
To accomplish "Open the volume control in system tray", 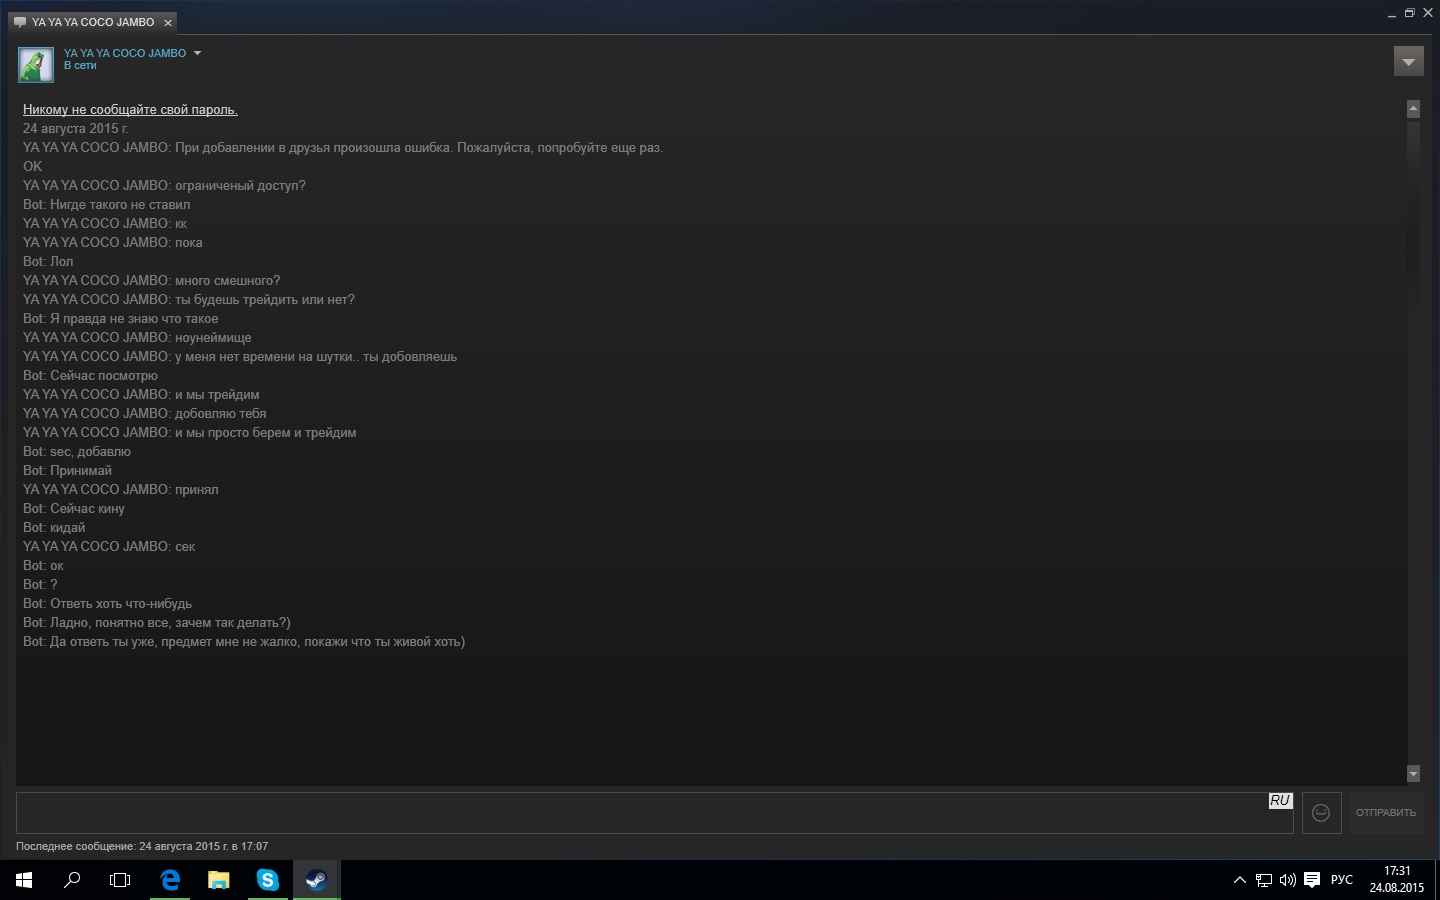I will coord(1287,880).
